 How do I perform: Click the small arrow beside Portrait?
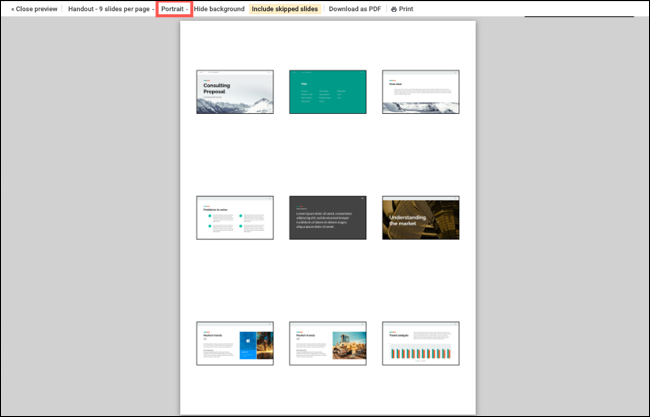(x=187, y=9)
